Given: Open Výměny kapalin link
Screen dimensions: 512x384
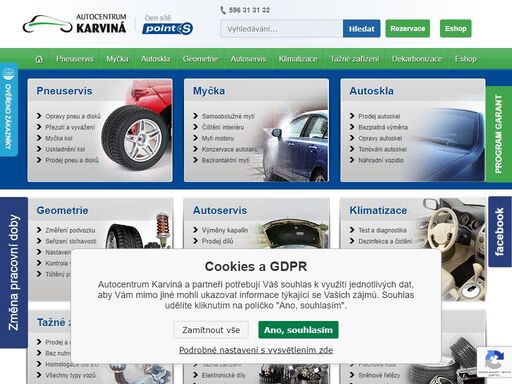Looking at the screenshot, I should click(x=225, y=230).
